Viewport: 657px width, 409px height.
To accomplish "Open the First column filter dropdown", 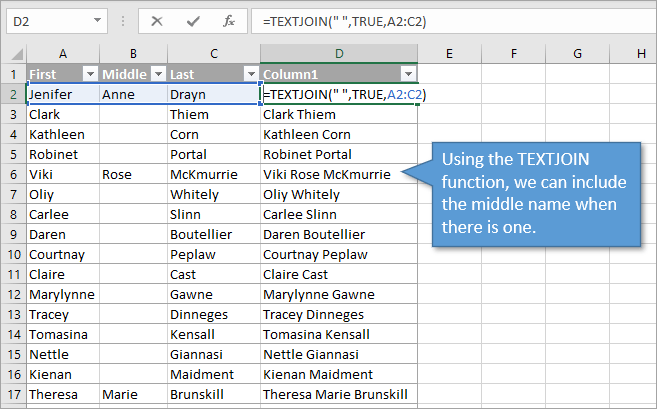I will coord(89,74).
